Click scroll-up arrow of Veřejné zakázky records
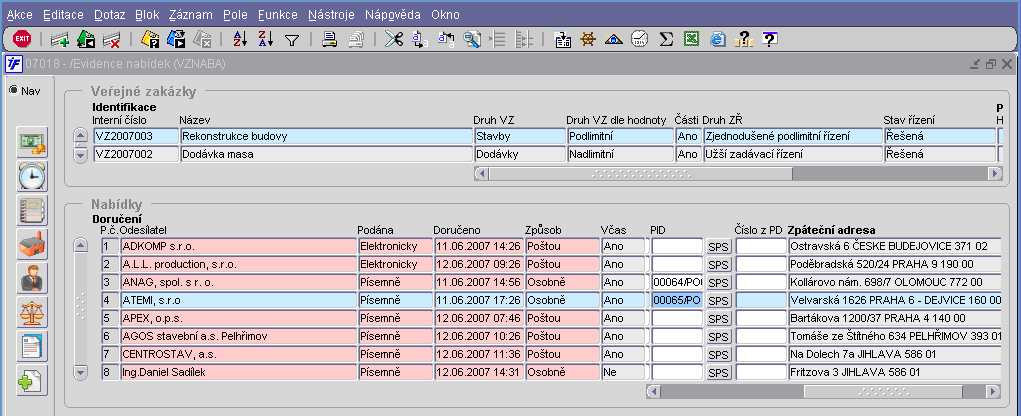This screenshot has width=1021, height=416. 81,137
